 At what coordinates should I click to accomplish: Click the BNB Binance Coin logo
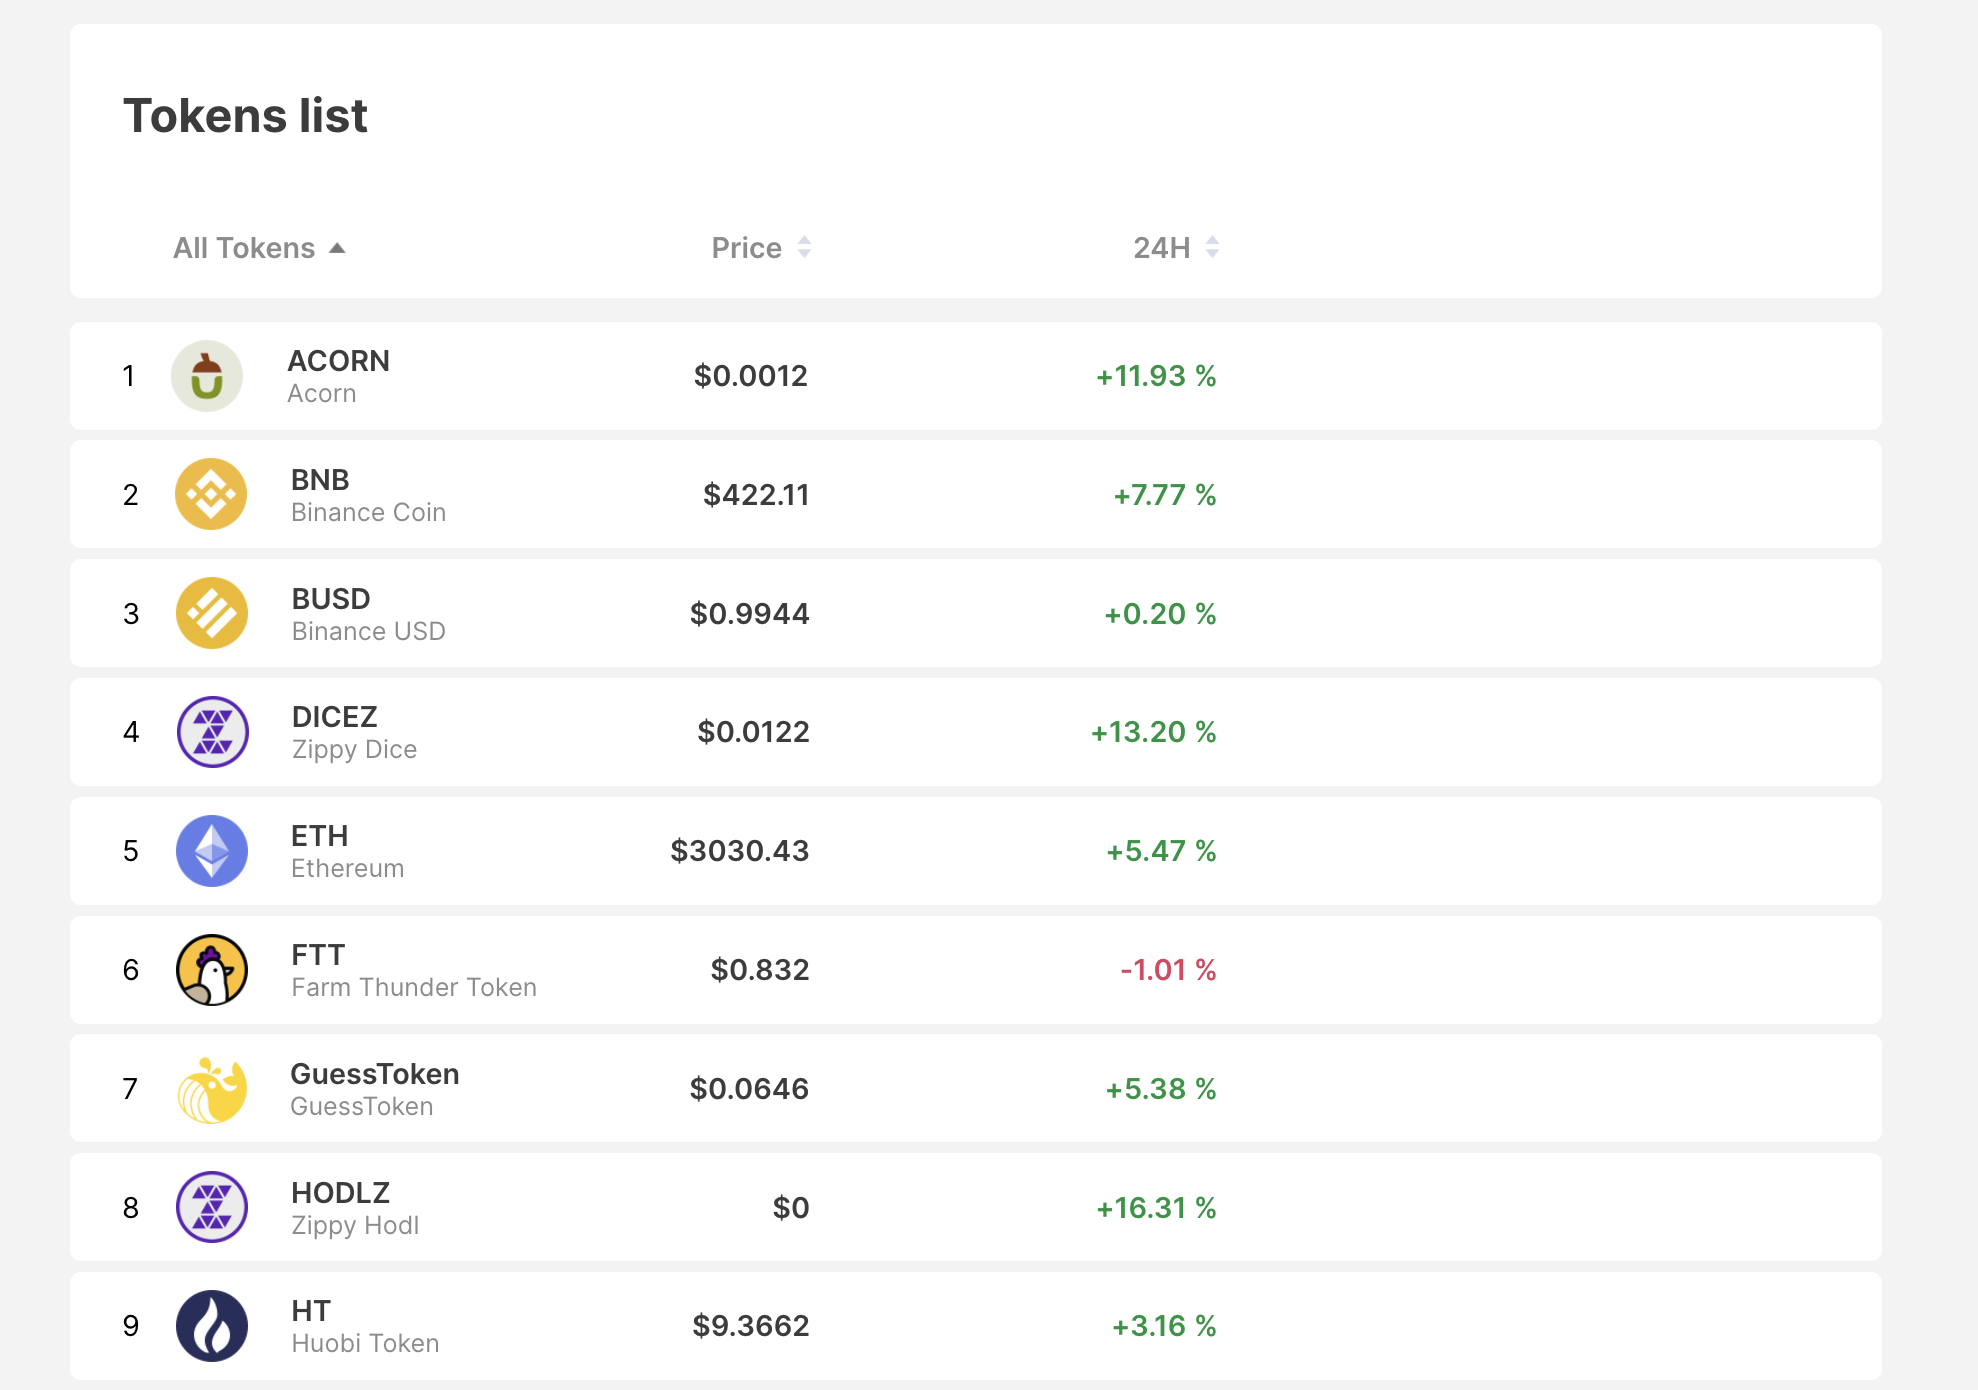tap(211, 494)
